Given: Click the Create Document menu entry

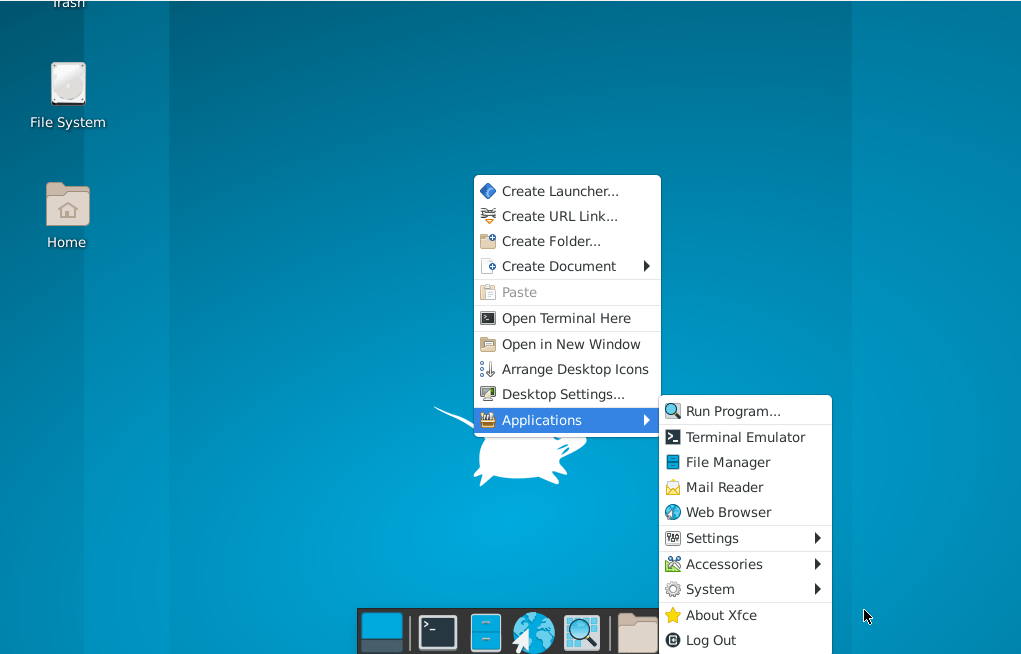Looking at the screenshot, I should point(567,266).
